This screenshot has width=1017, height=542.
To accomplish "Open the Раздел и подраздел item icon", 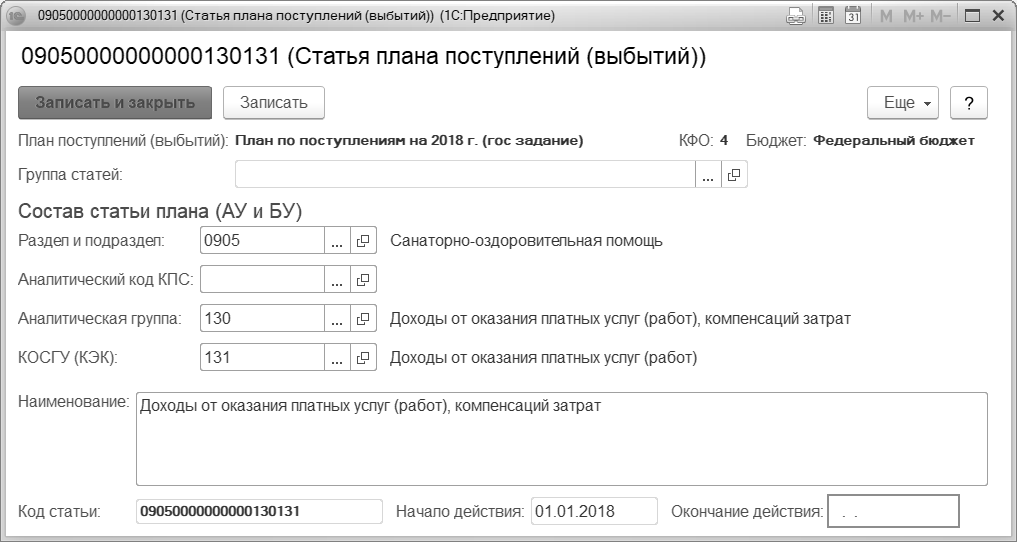I will point(363,241).
